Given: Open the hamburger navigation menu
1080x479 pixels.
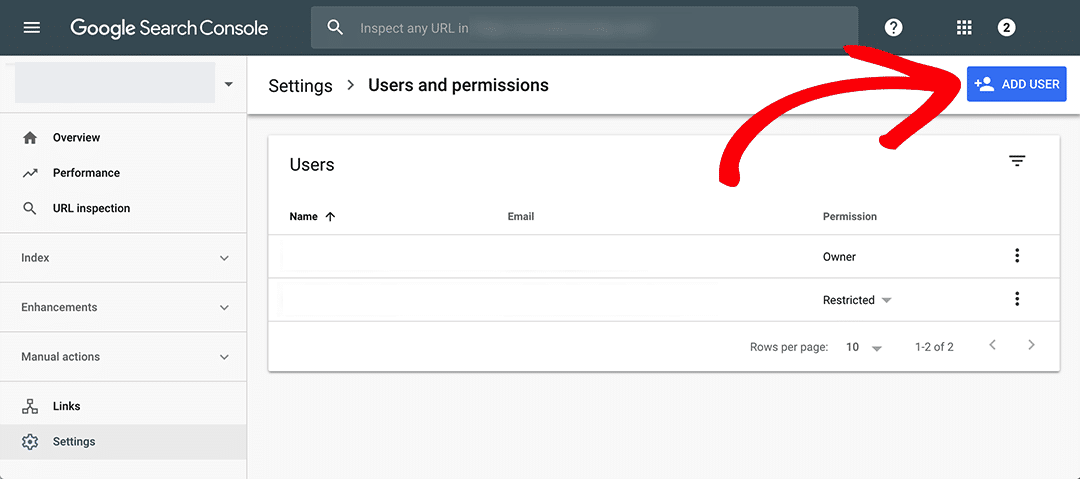Looking at the screenshot, I should [32, 28].
